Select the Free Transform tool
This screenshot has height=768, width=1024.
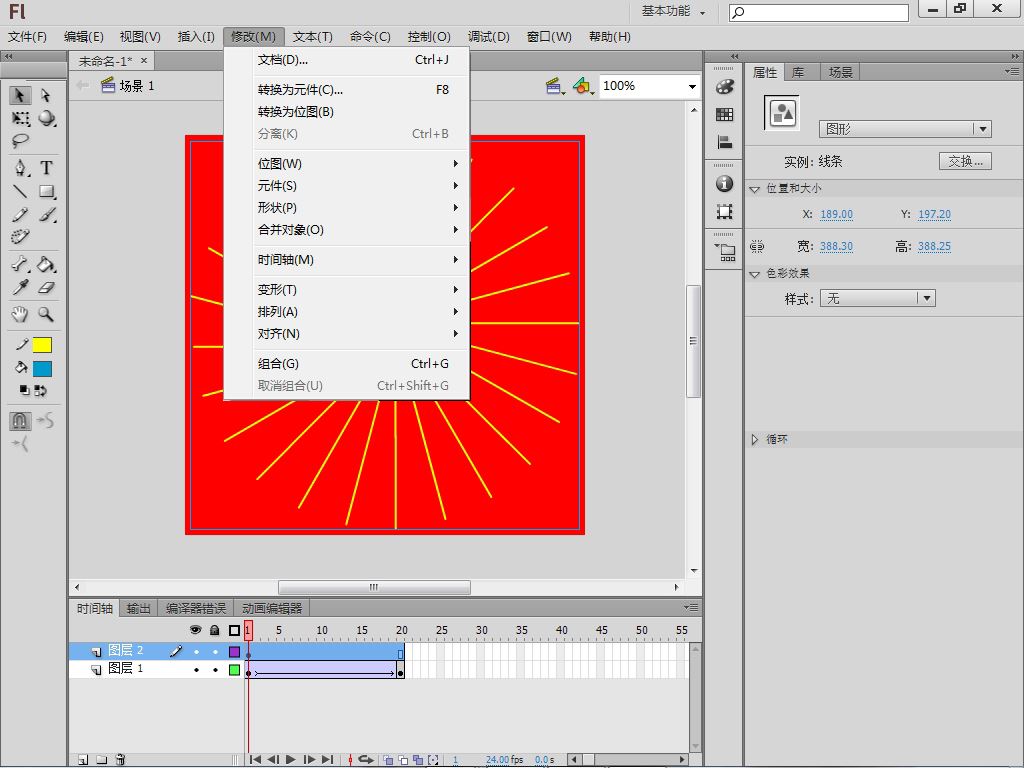pos(20,118)
